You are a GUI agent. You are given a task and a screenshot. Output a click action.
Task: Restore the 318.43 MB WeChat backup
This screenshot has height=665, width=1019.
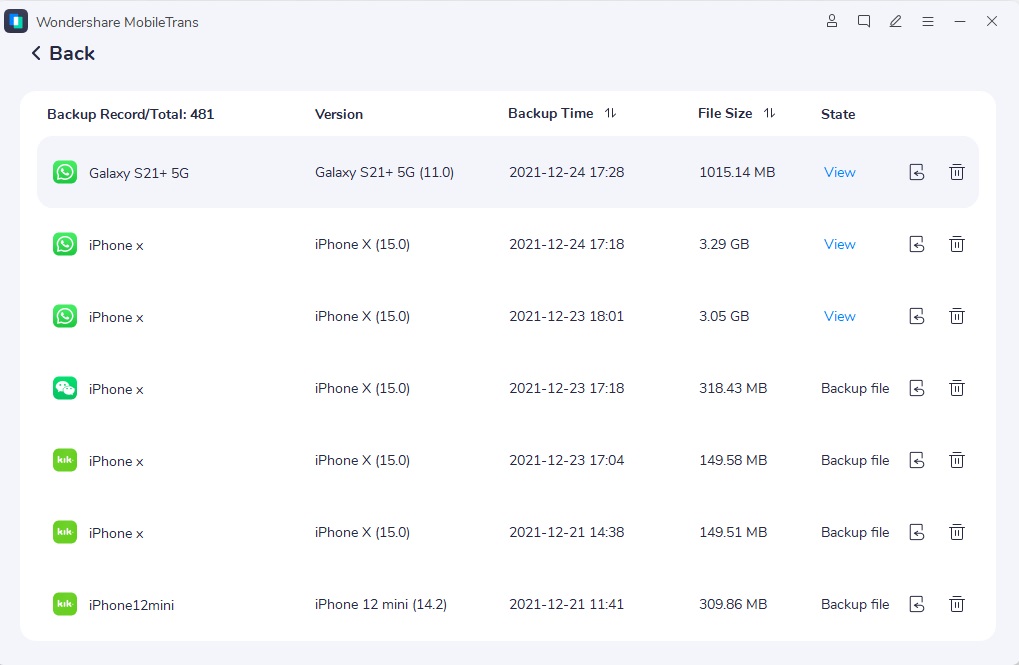point(917,389)
